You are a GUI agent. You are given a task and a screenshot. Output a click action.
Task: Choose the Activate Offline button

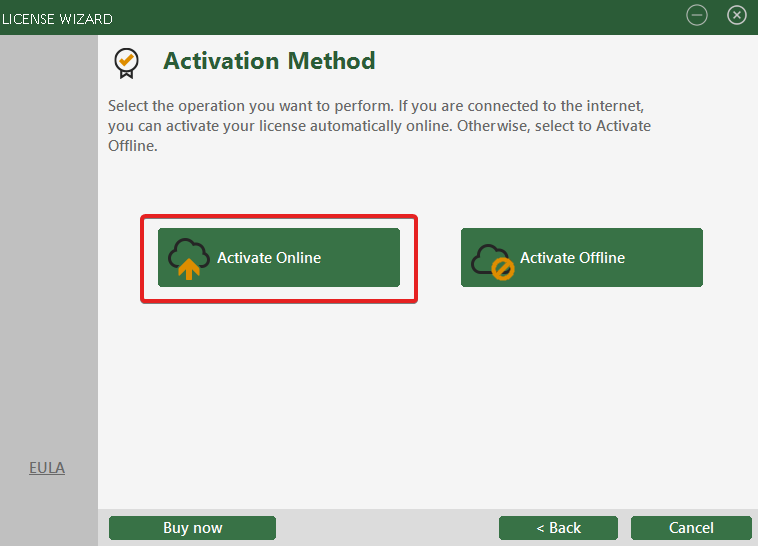[581, 258]
